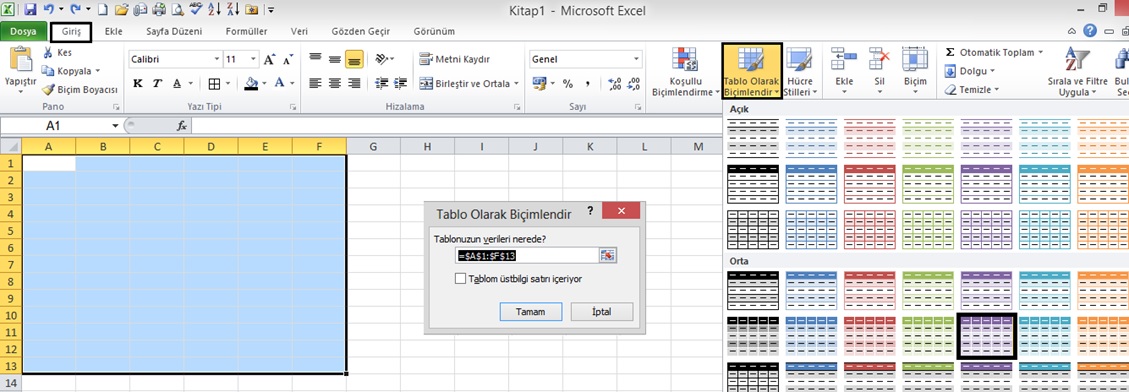Activate the Biçim Boyacısı format painter
The width and height of the screenshot is (1129, 392).
[79, 90]
